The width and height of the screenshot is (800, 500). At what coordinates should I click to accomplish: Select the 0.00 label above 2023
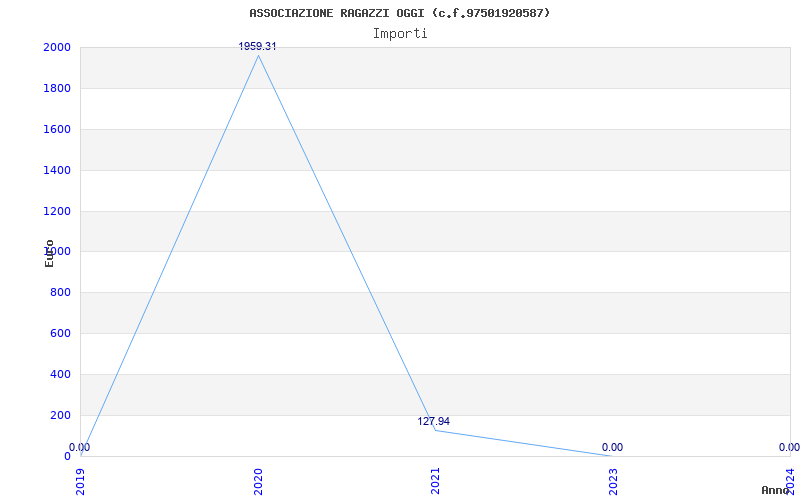tap(612, 447)
